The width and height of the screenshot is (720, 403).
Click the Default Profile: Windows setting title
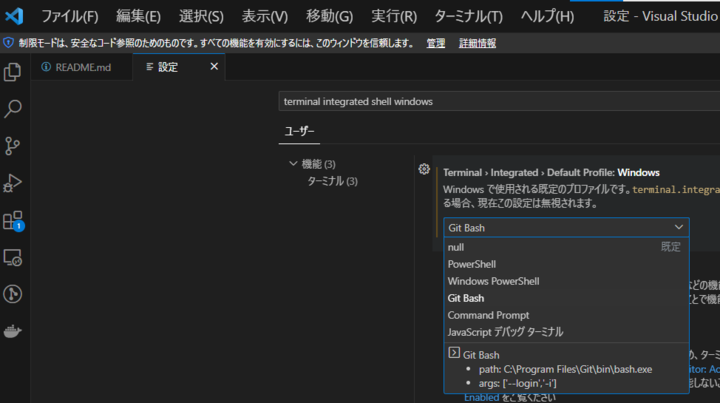pos(551,173)
